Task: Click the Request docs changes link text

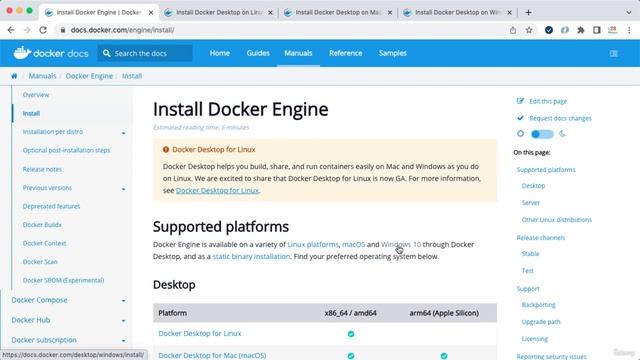Action: coord(560,118)
